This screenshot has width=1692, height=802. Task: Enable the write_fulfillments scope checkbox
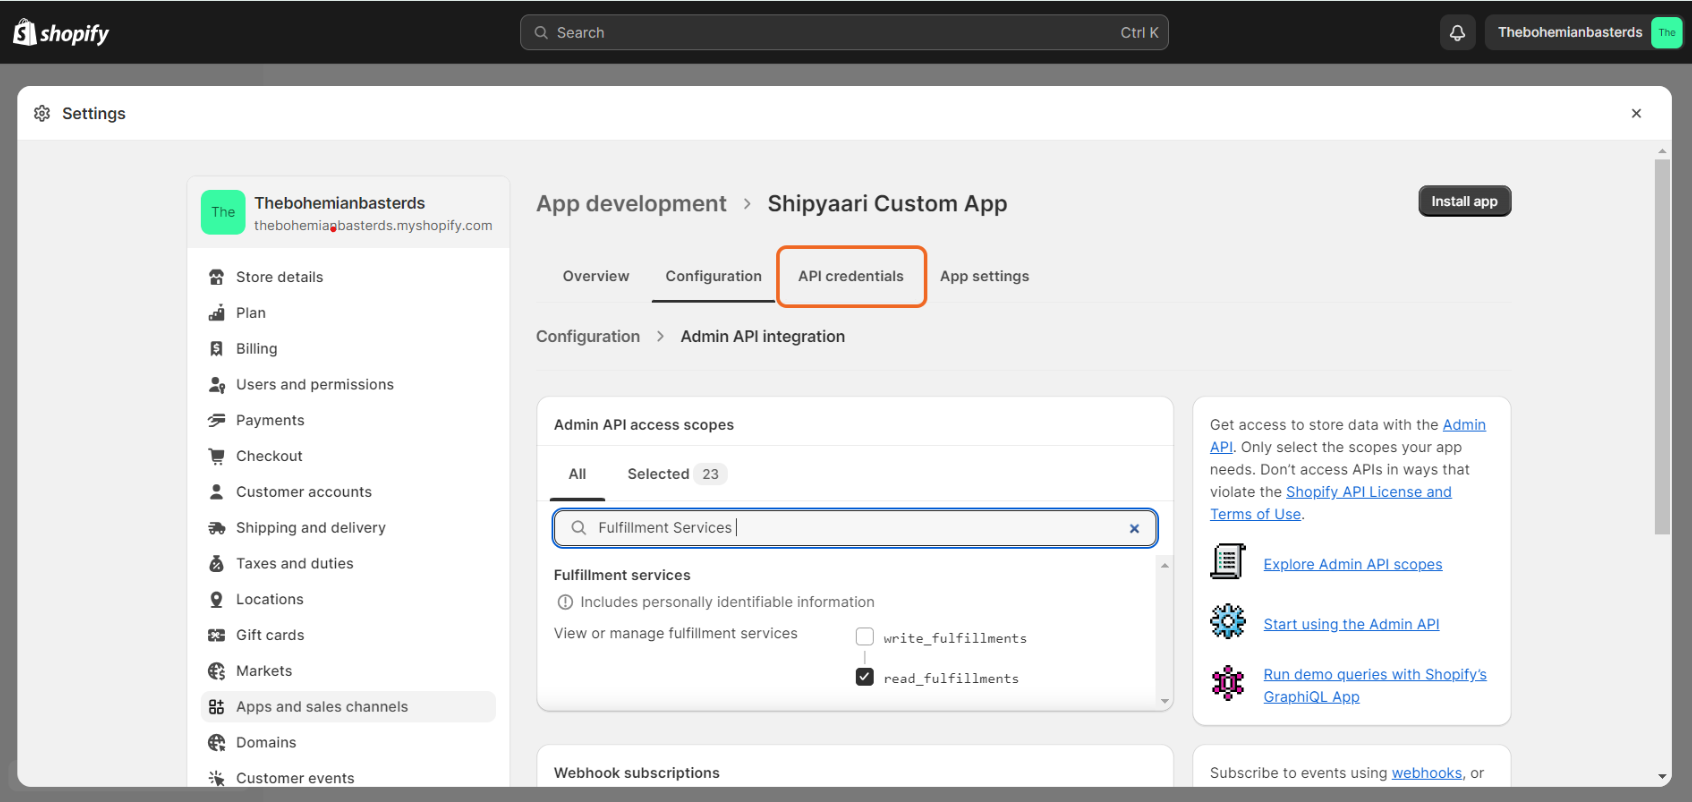(x=865, y=637)
